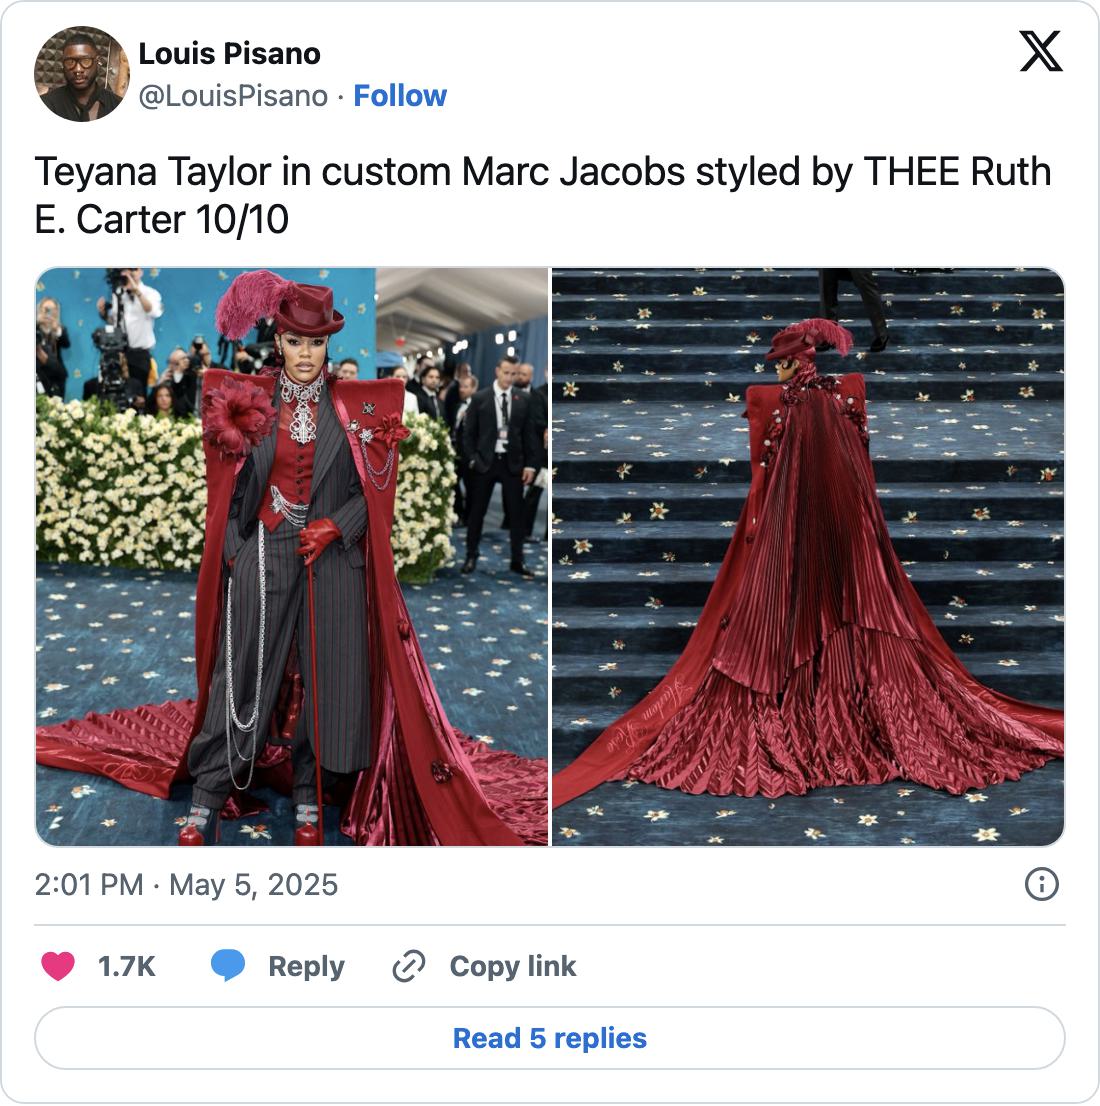Like the tweet with the heart icon
This screenshot has width=1100, height=1106.
(x=58, y=966)
